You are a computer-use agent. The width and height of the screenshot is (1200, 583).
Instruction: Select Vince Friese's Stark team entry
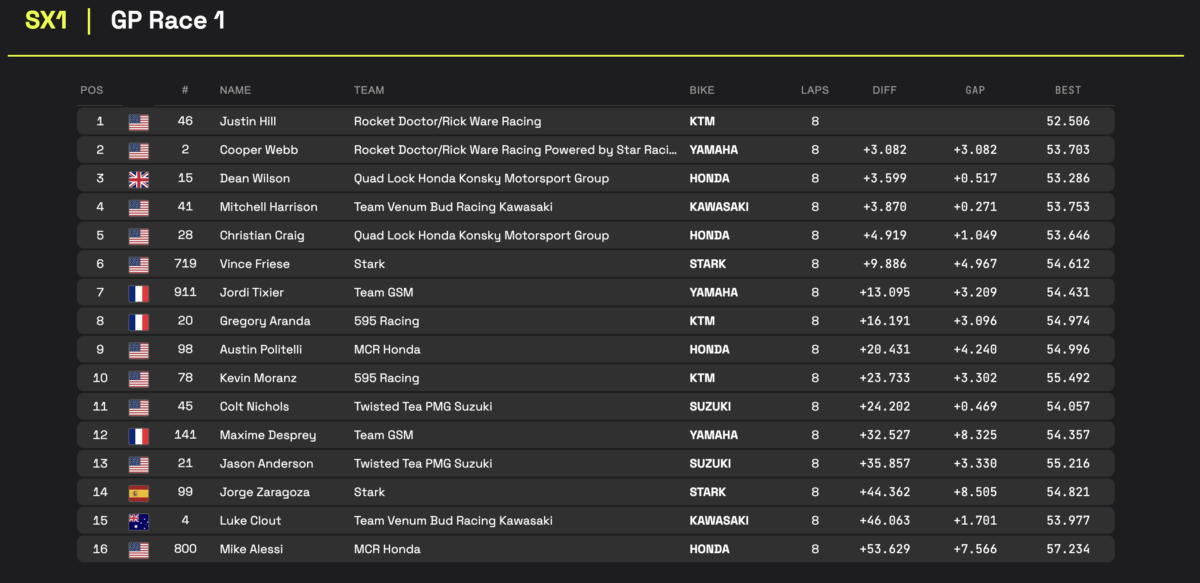pos(369,264)
